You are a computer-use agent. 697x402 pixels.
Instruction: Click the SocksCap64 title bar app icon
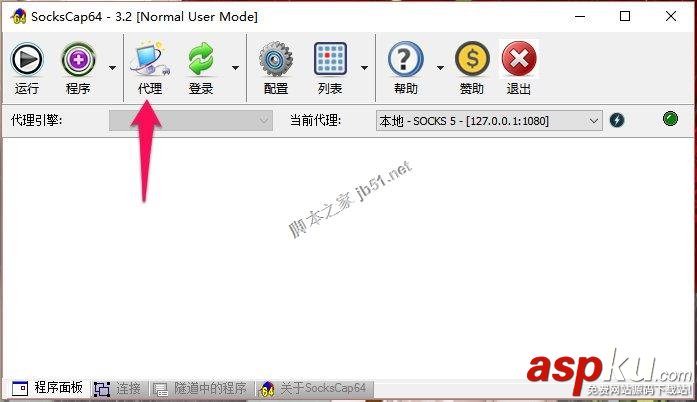[x=19, y=17]
